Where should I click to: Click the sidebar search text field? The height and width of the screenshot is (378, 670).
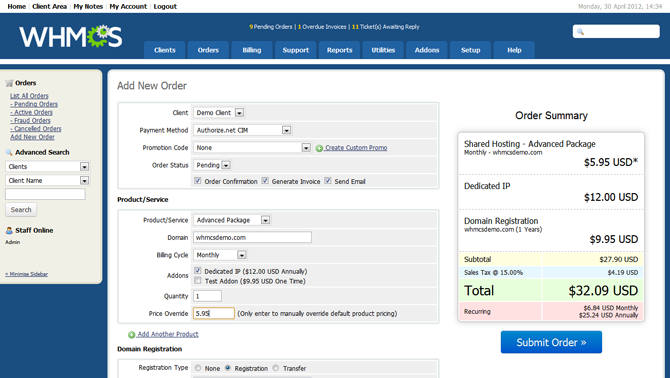[45, 194]
